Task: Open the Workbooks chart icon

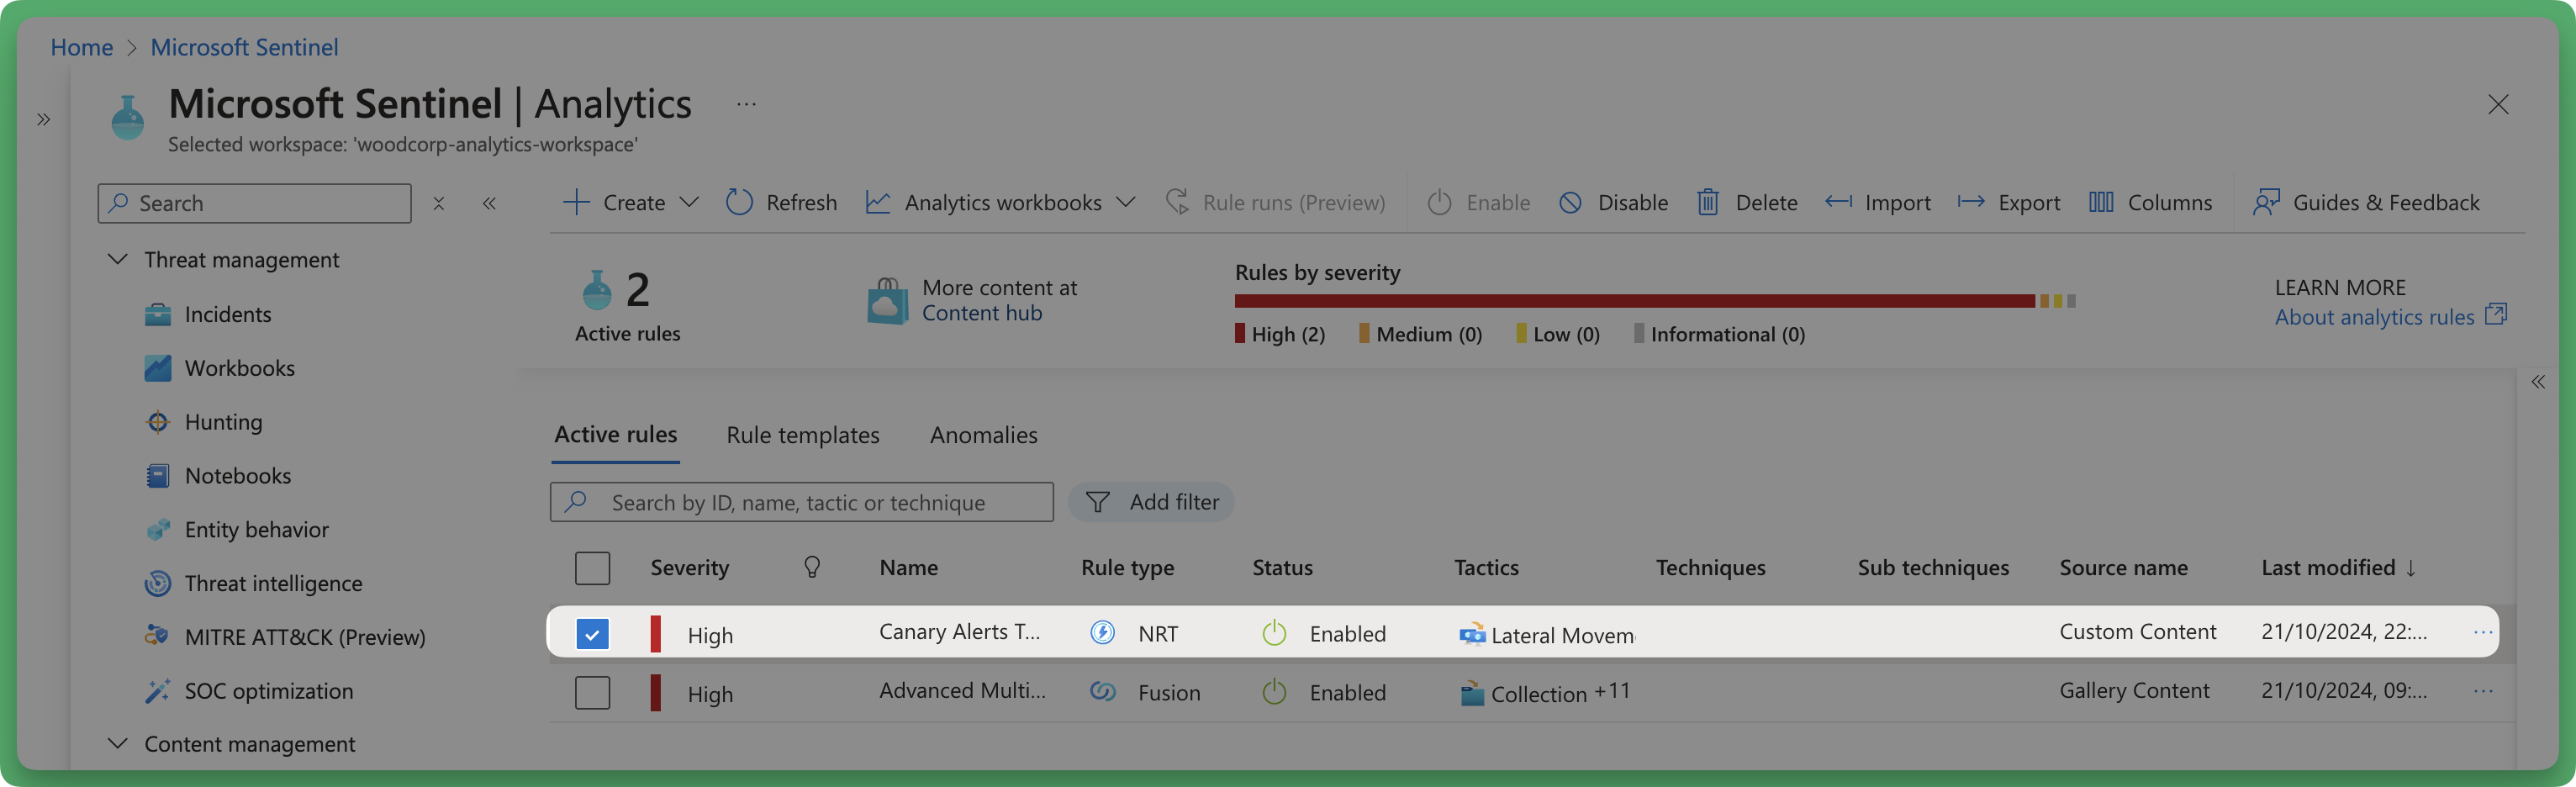Action: click(157, 368)
